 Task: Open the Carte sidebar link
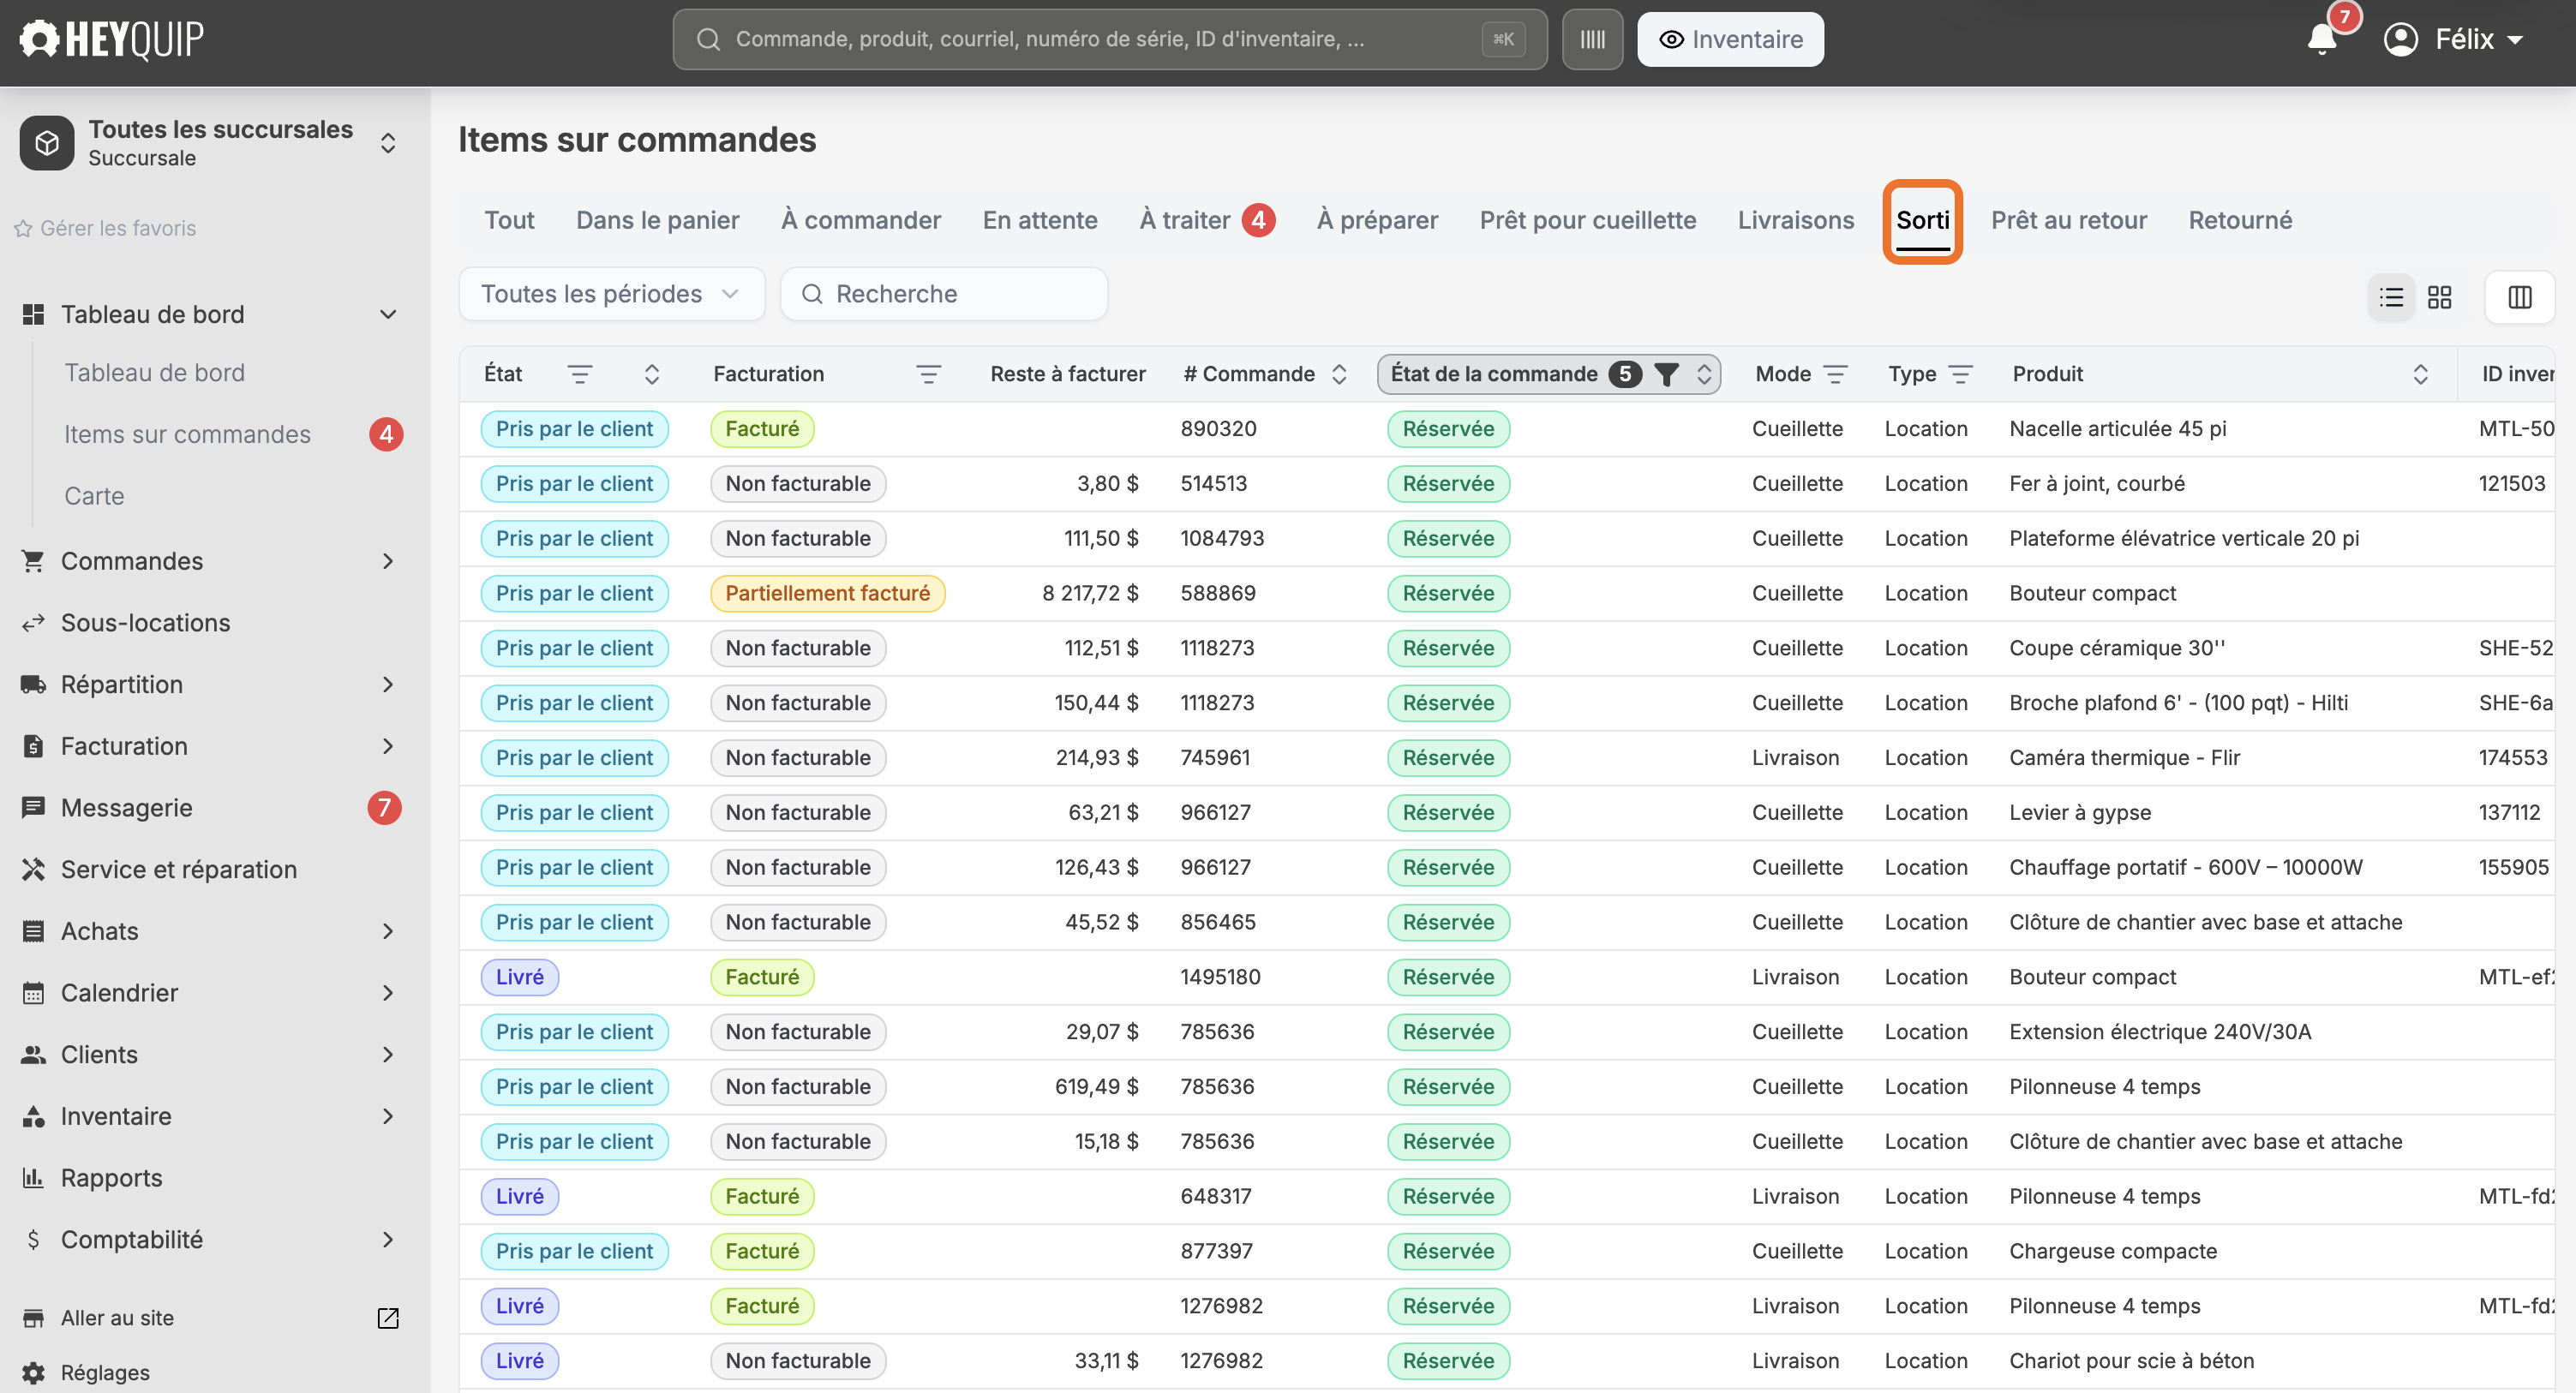pos(94,496)
